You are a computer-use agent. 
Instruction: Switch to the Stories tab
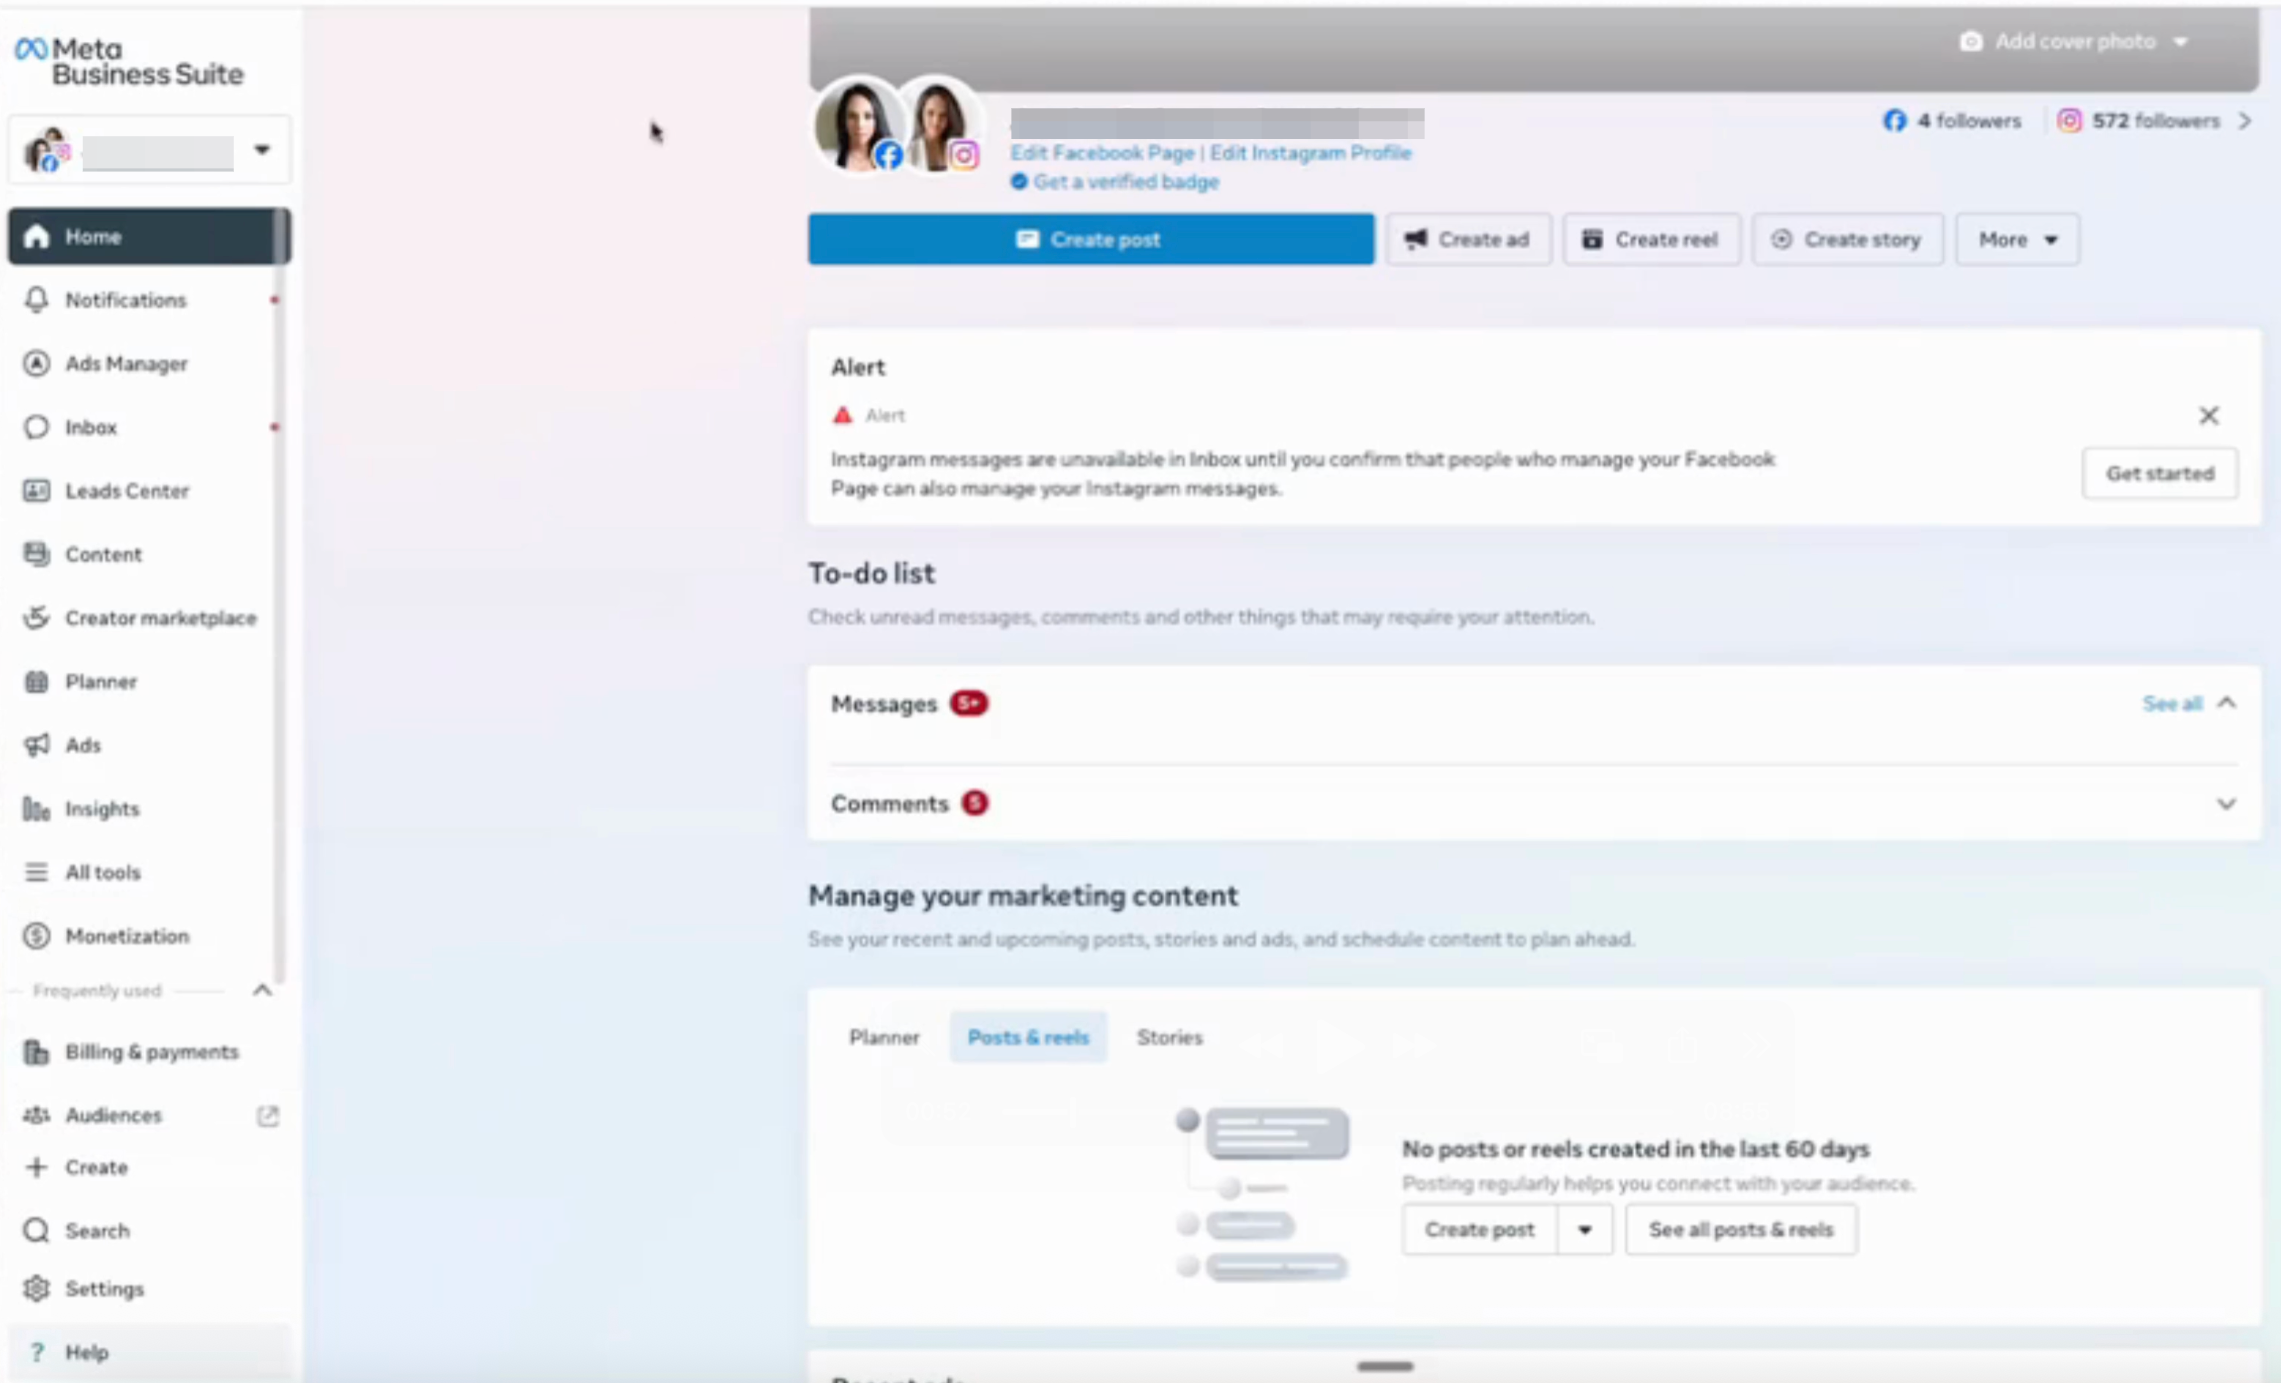pos(1169,1037)
